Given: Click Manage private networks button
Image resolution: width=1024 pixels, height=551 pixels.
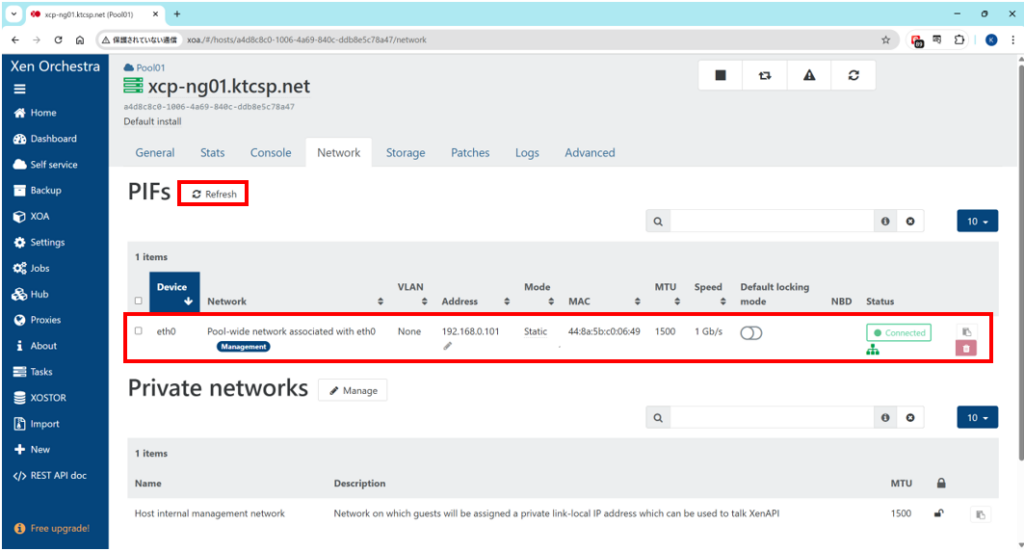Looking at the screenshot, I should pos(352,391).
